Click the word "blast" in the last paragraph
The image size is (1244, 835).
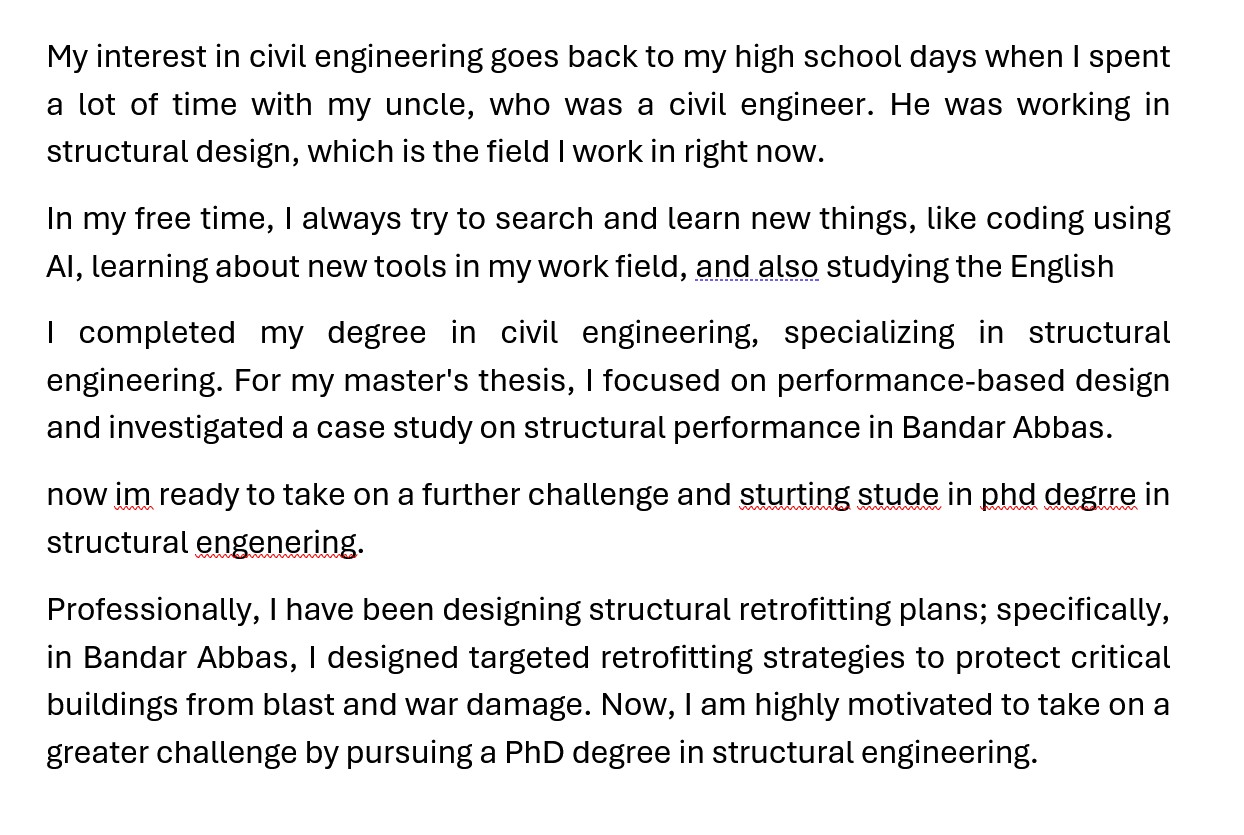(x=298, y=705)
